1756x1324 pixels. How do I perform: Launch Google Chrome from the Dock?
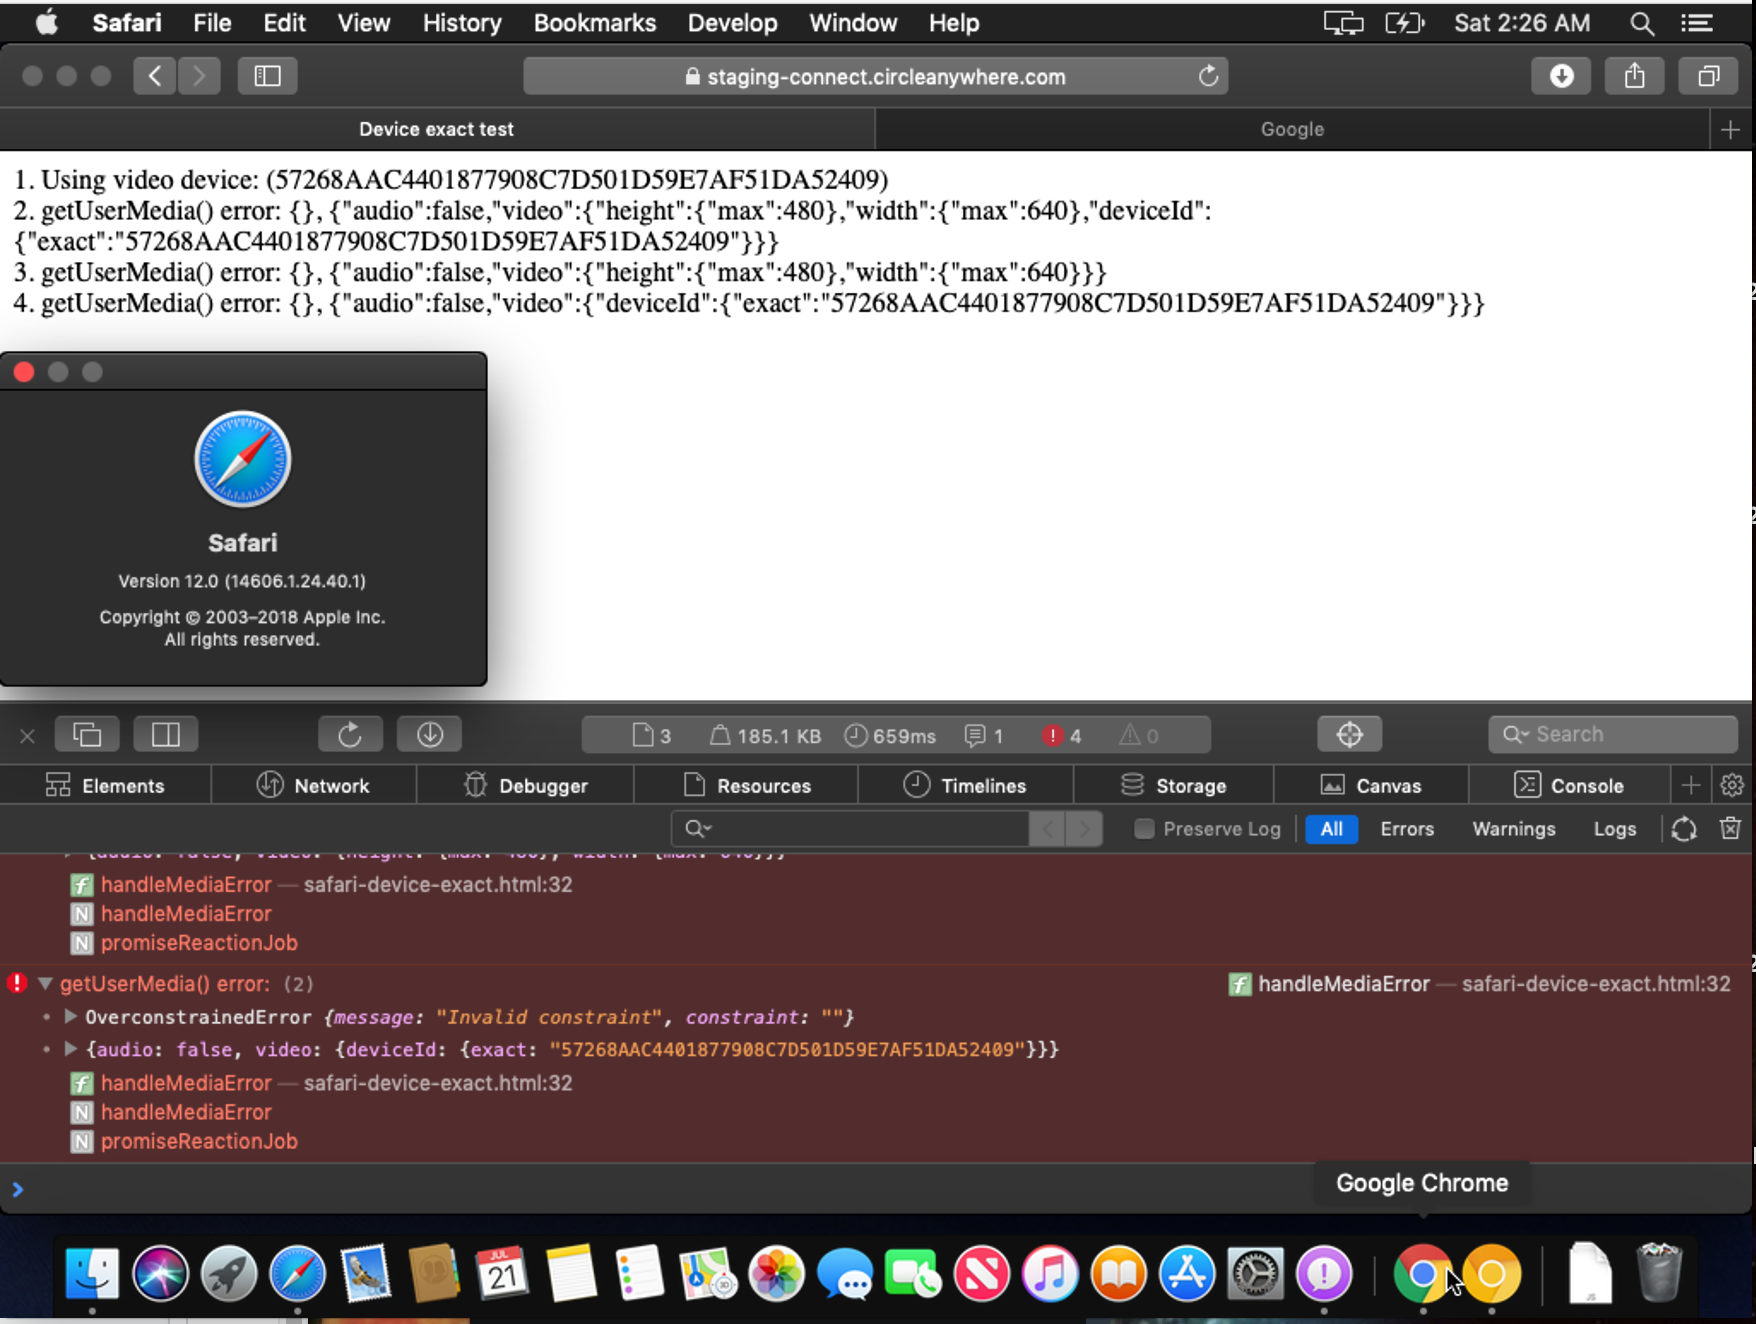click(x=1424, y=1274)
